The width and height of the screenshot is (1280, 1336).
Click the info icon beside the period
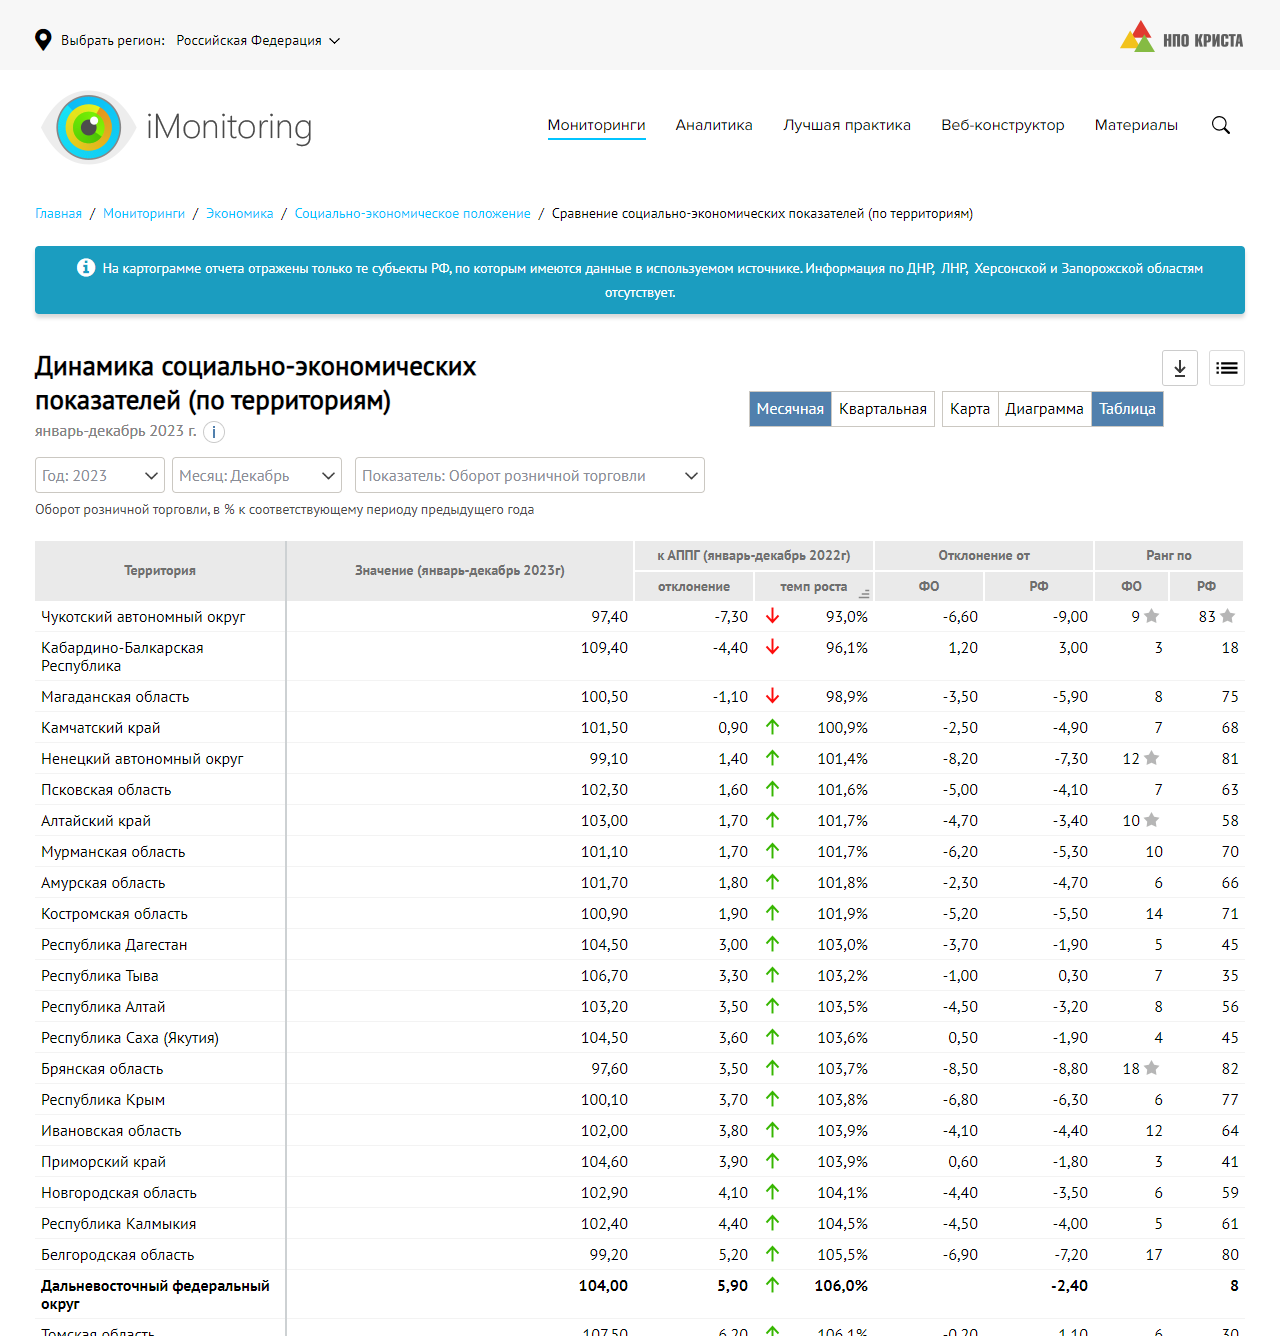pyautogui.click(x=214, y=432)
